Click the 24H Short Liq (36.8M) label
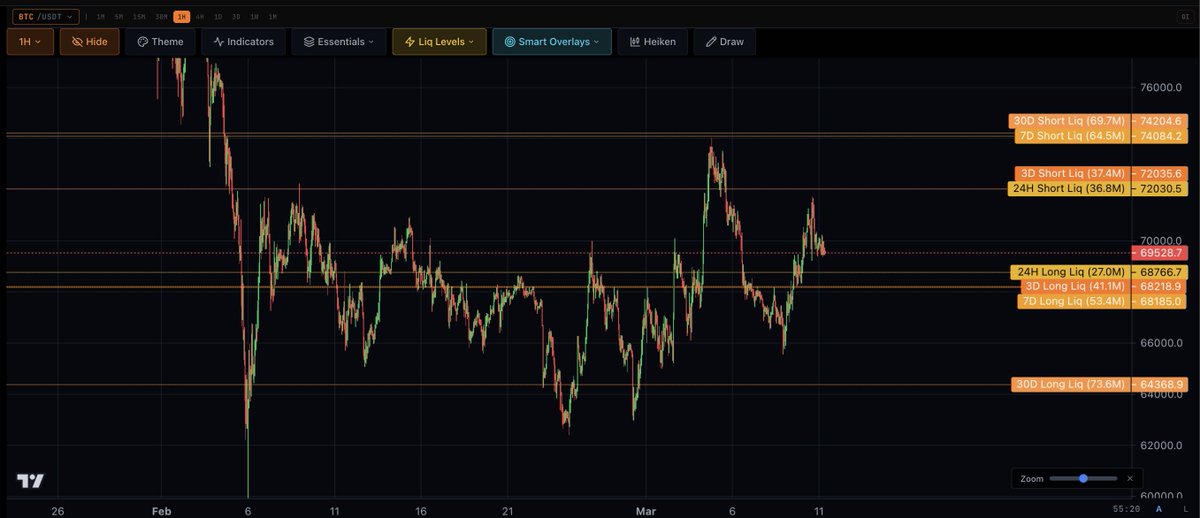 [x=1069, y=188]
